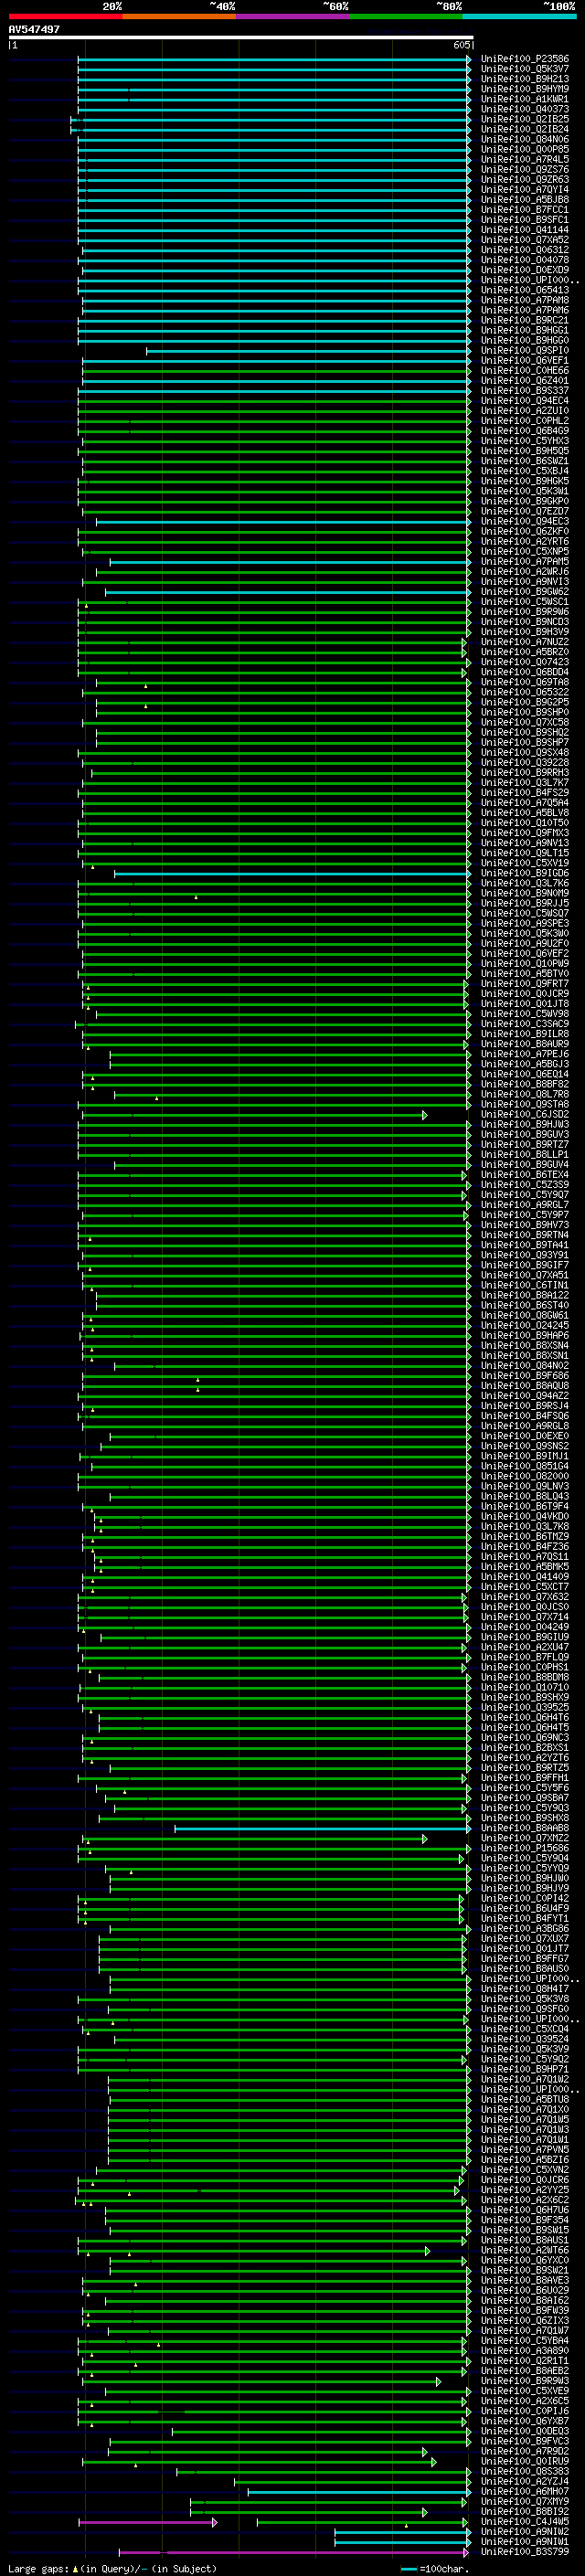The image size is (585, 2576).
Task: Select the UniRef100_B9GUV3 hit label
Action: point(524,1134)
